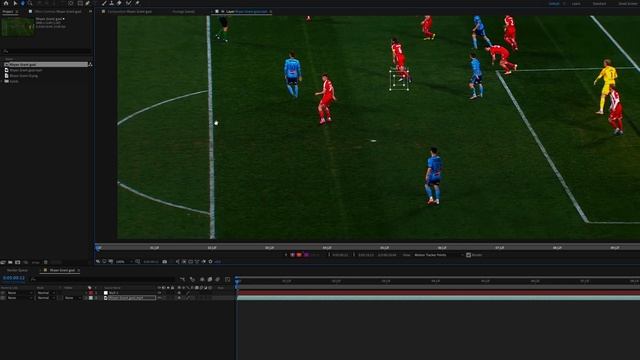The image size is (640, 360).
Task: Select the Roto Brush tool
Action: pos(129,3)
